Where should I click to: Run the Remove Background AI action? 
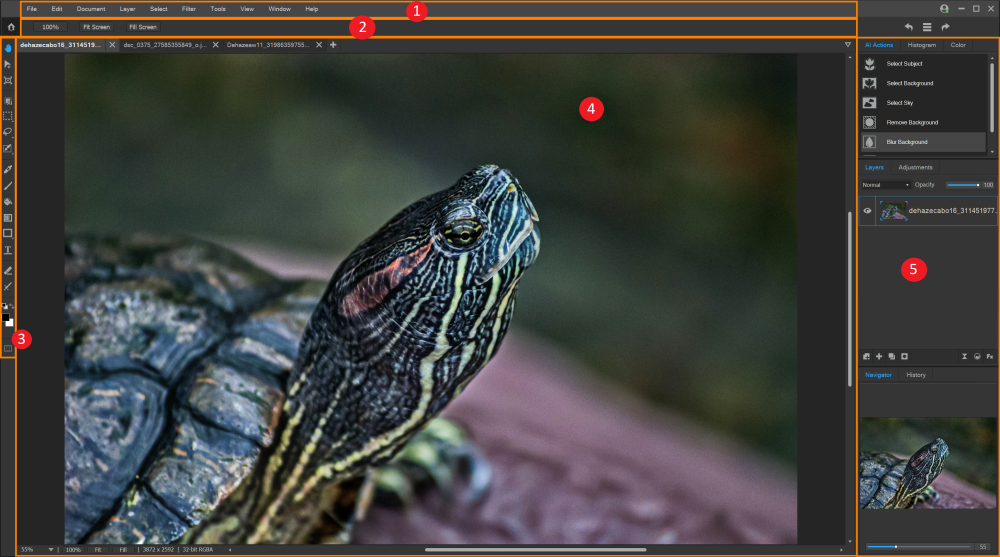point(911,122)
